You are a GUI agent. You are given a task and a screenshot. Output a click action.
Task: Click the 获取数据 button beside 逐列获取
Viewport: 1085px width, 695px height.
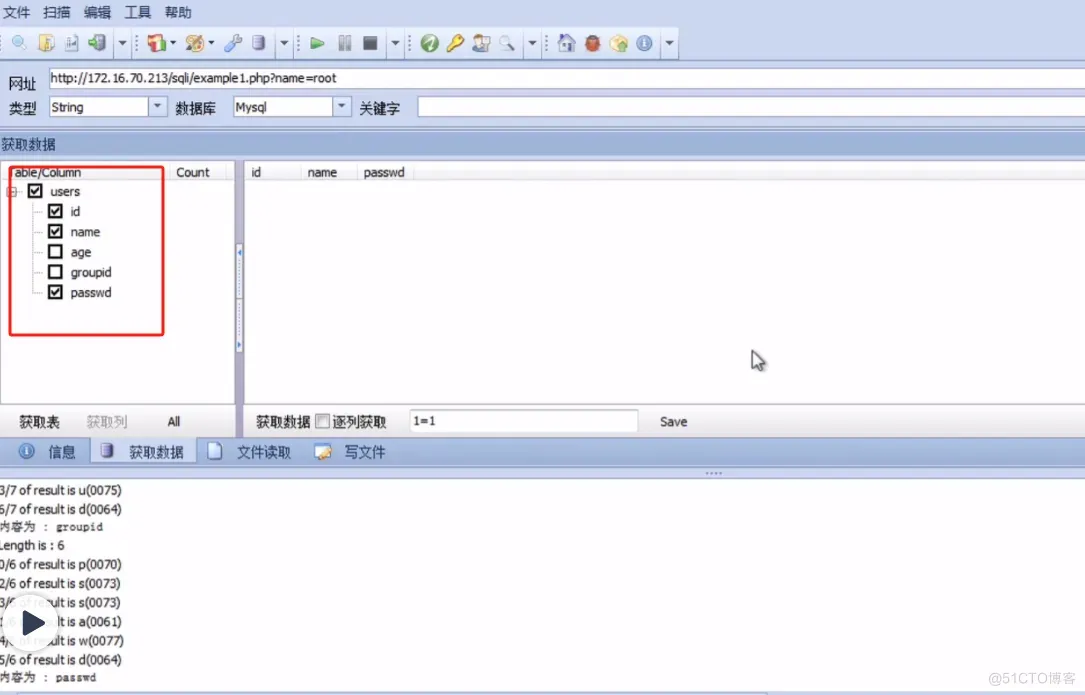pyautogui.click(x=282, y=422)
